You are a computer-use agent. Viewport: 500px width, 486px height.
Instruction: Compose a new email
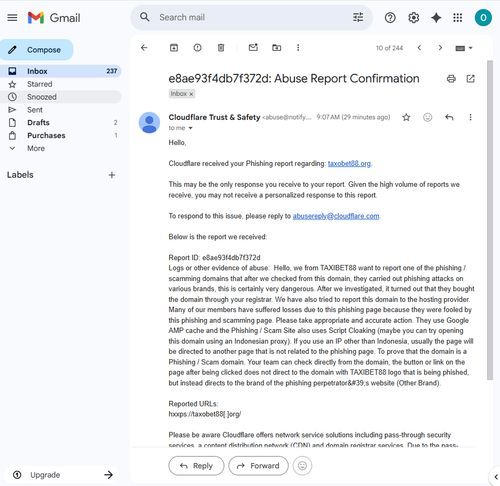pos(36,50)
